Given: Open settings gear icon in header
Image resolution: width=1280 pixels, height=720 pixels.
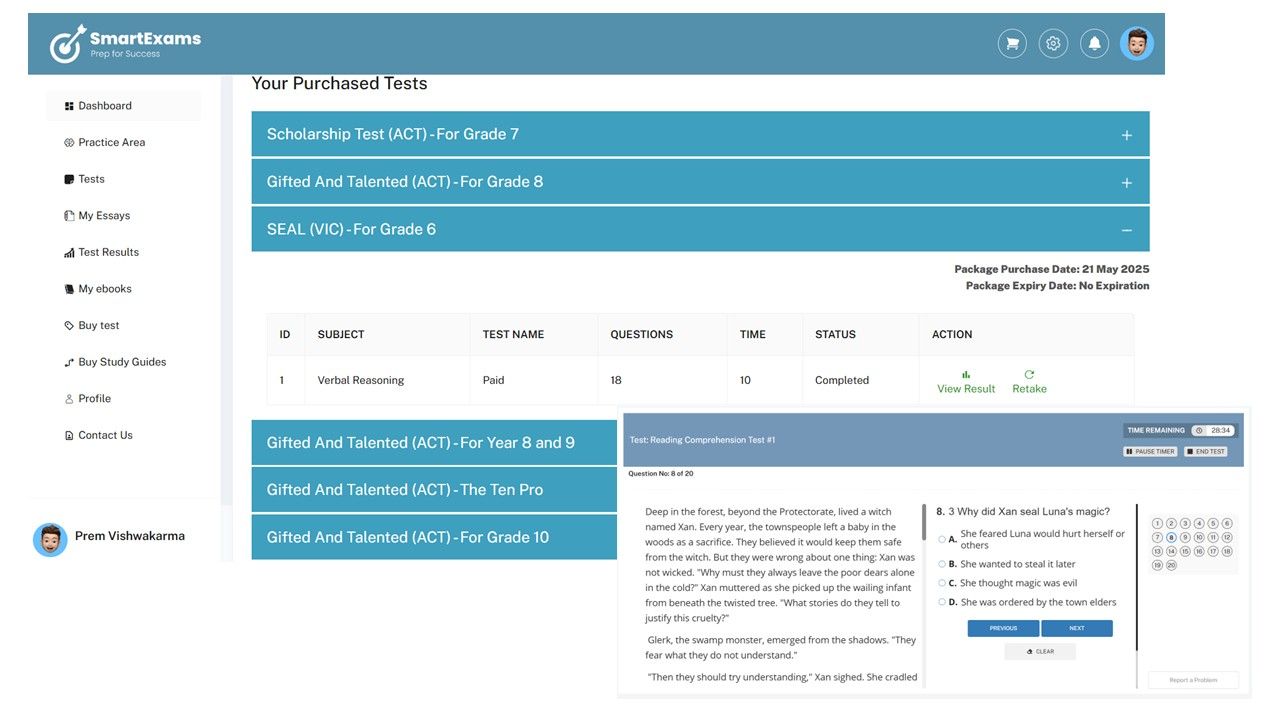Looking at the screenshot, I should coord(1052,44).
